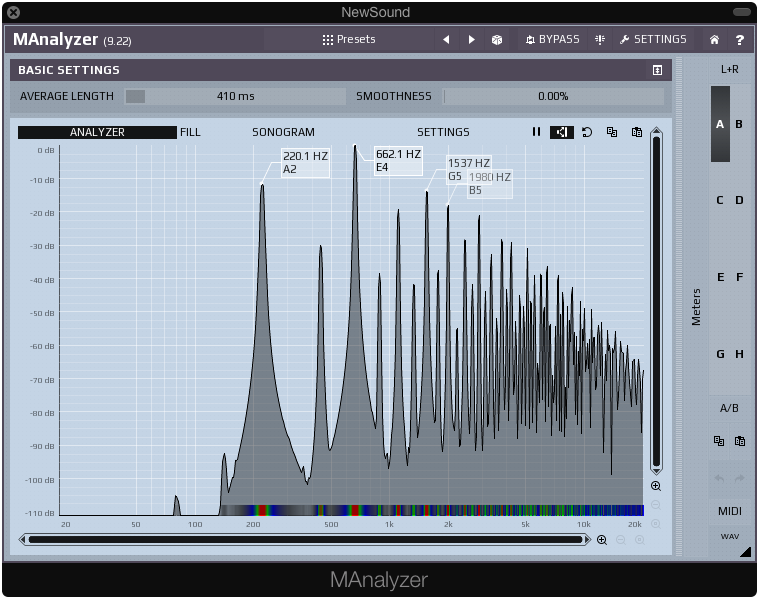
Task: Zoom in horizontally with magnifier plus
Action: coord(602,540)
